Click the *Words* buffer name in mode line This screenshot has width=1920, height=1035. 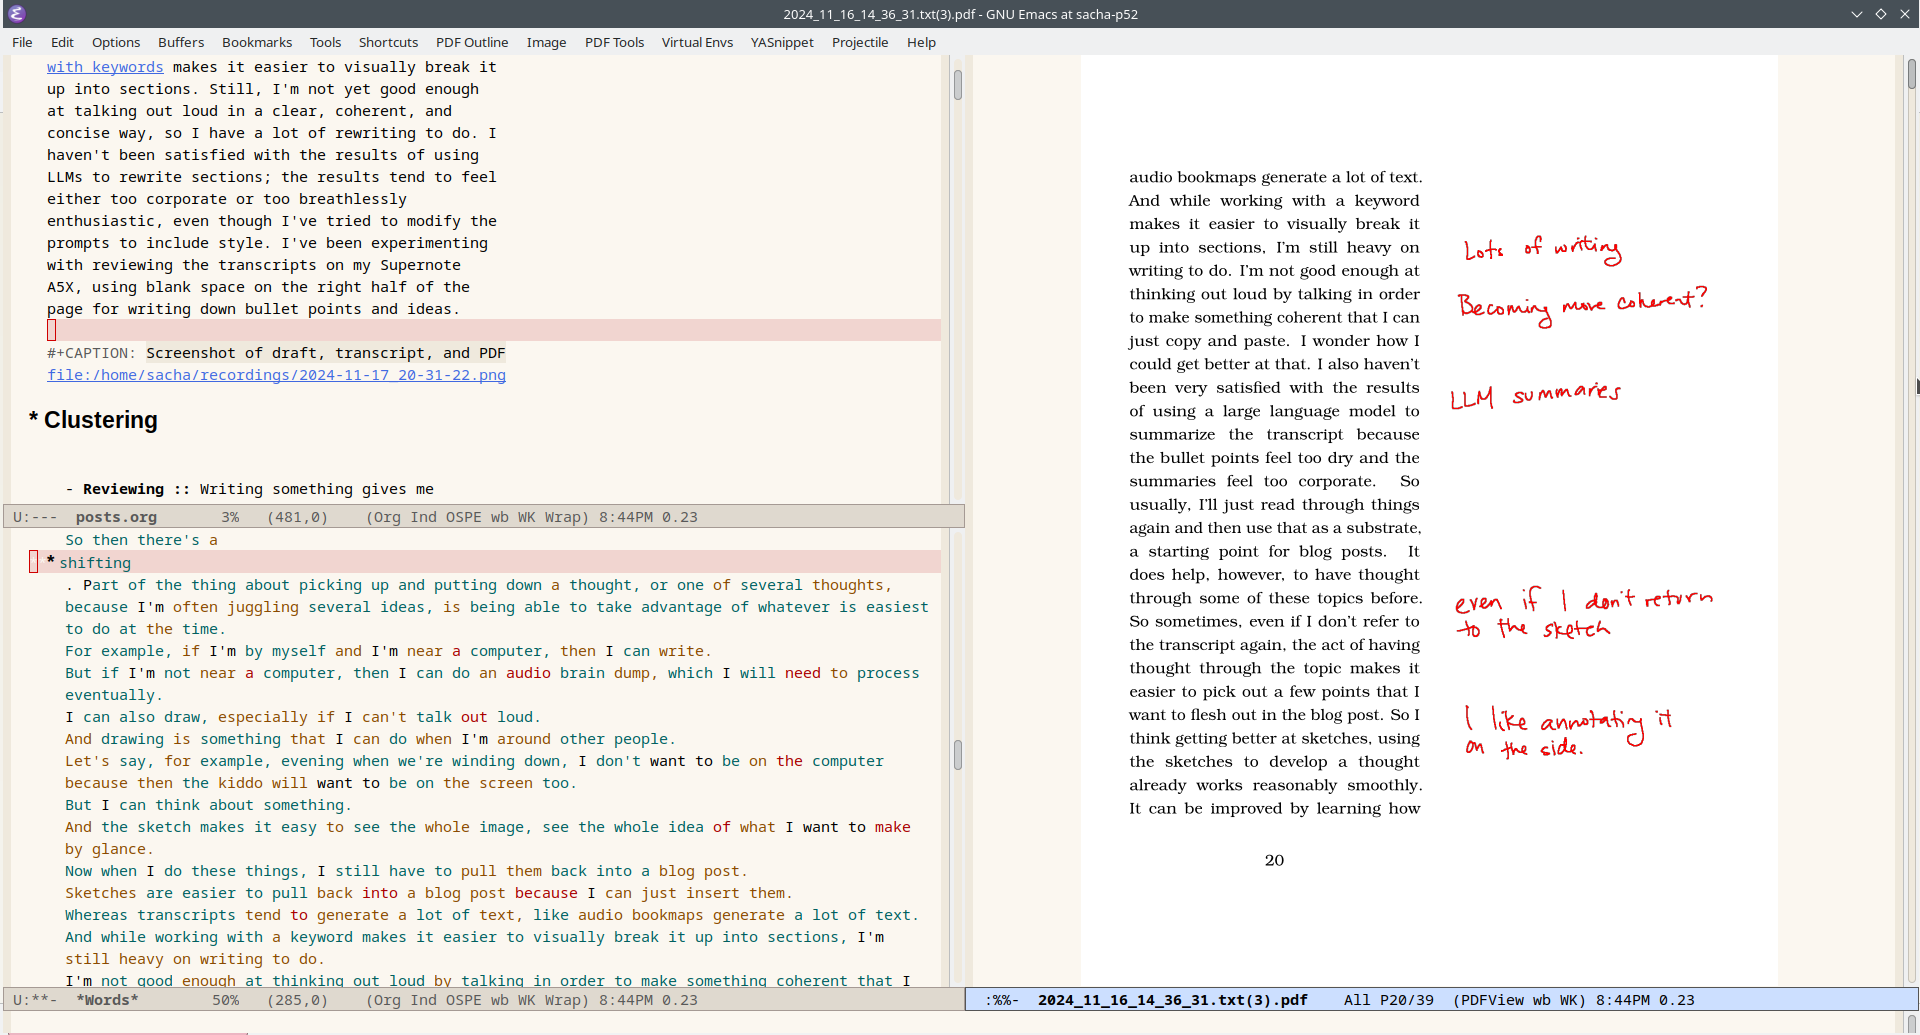click(107, 1000)
